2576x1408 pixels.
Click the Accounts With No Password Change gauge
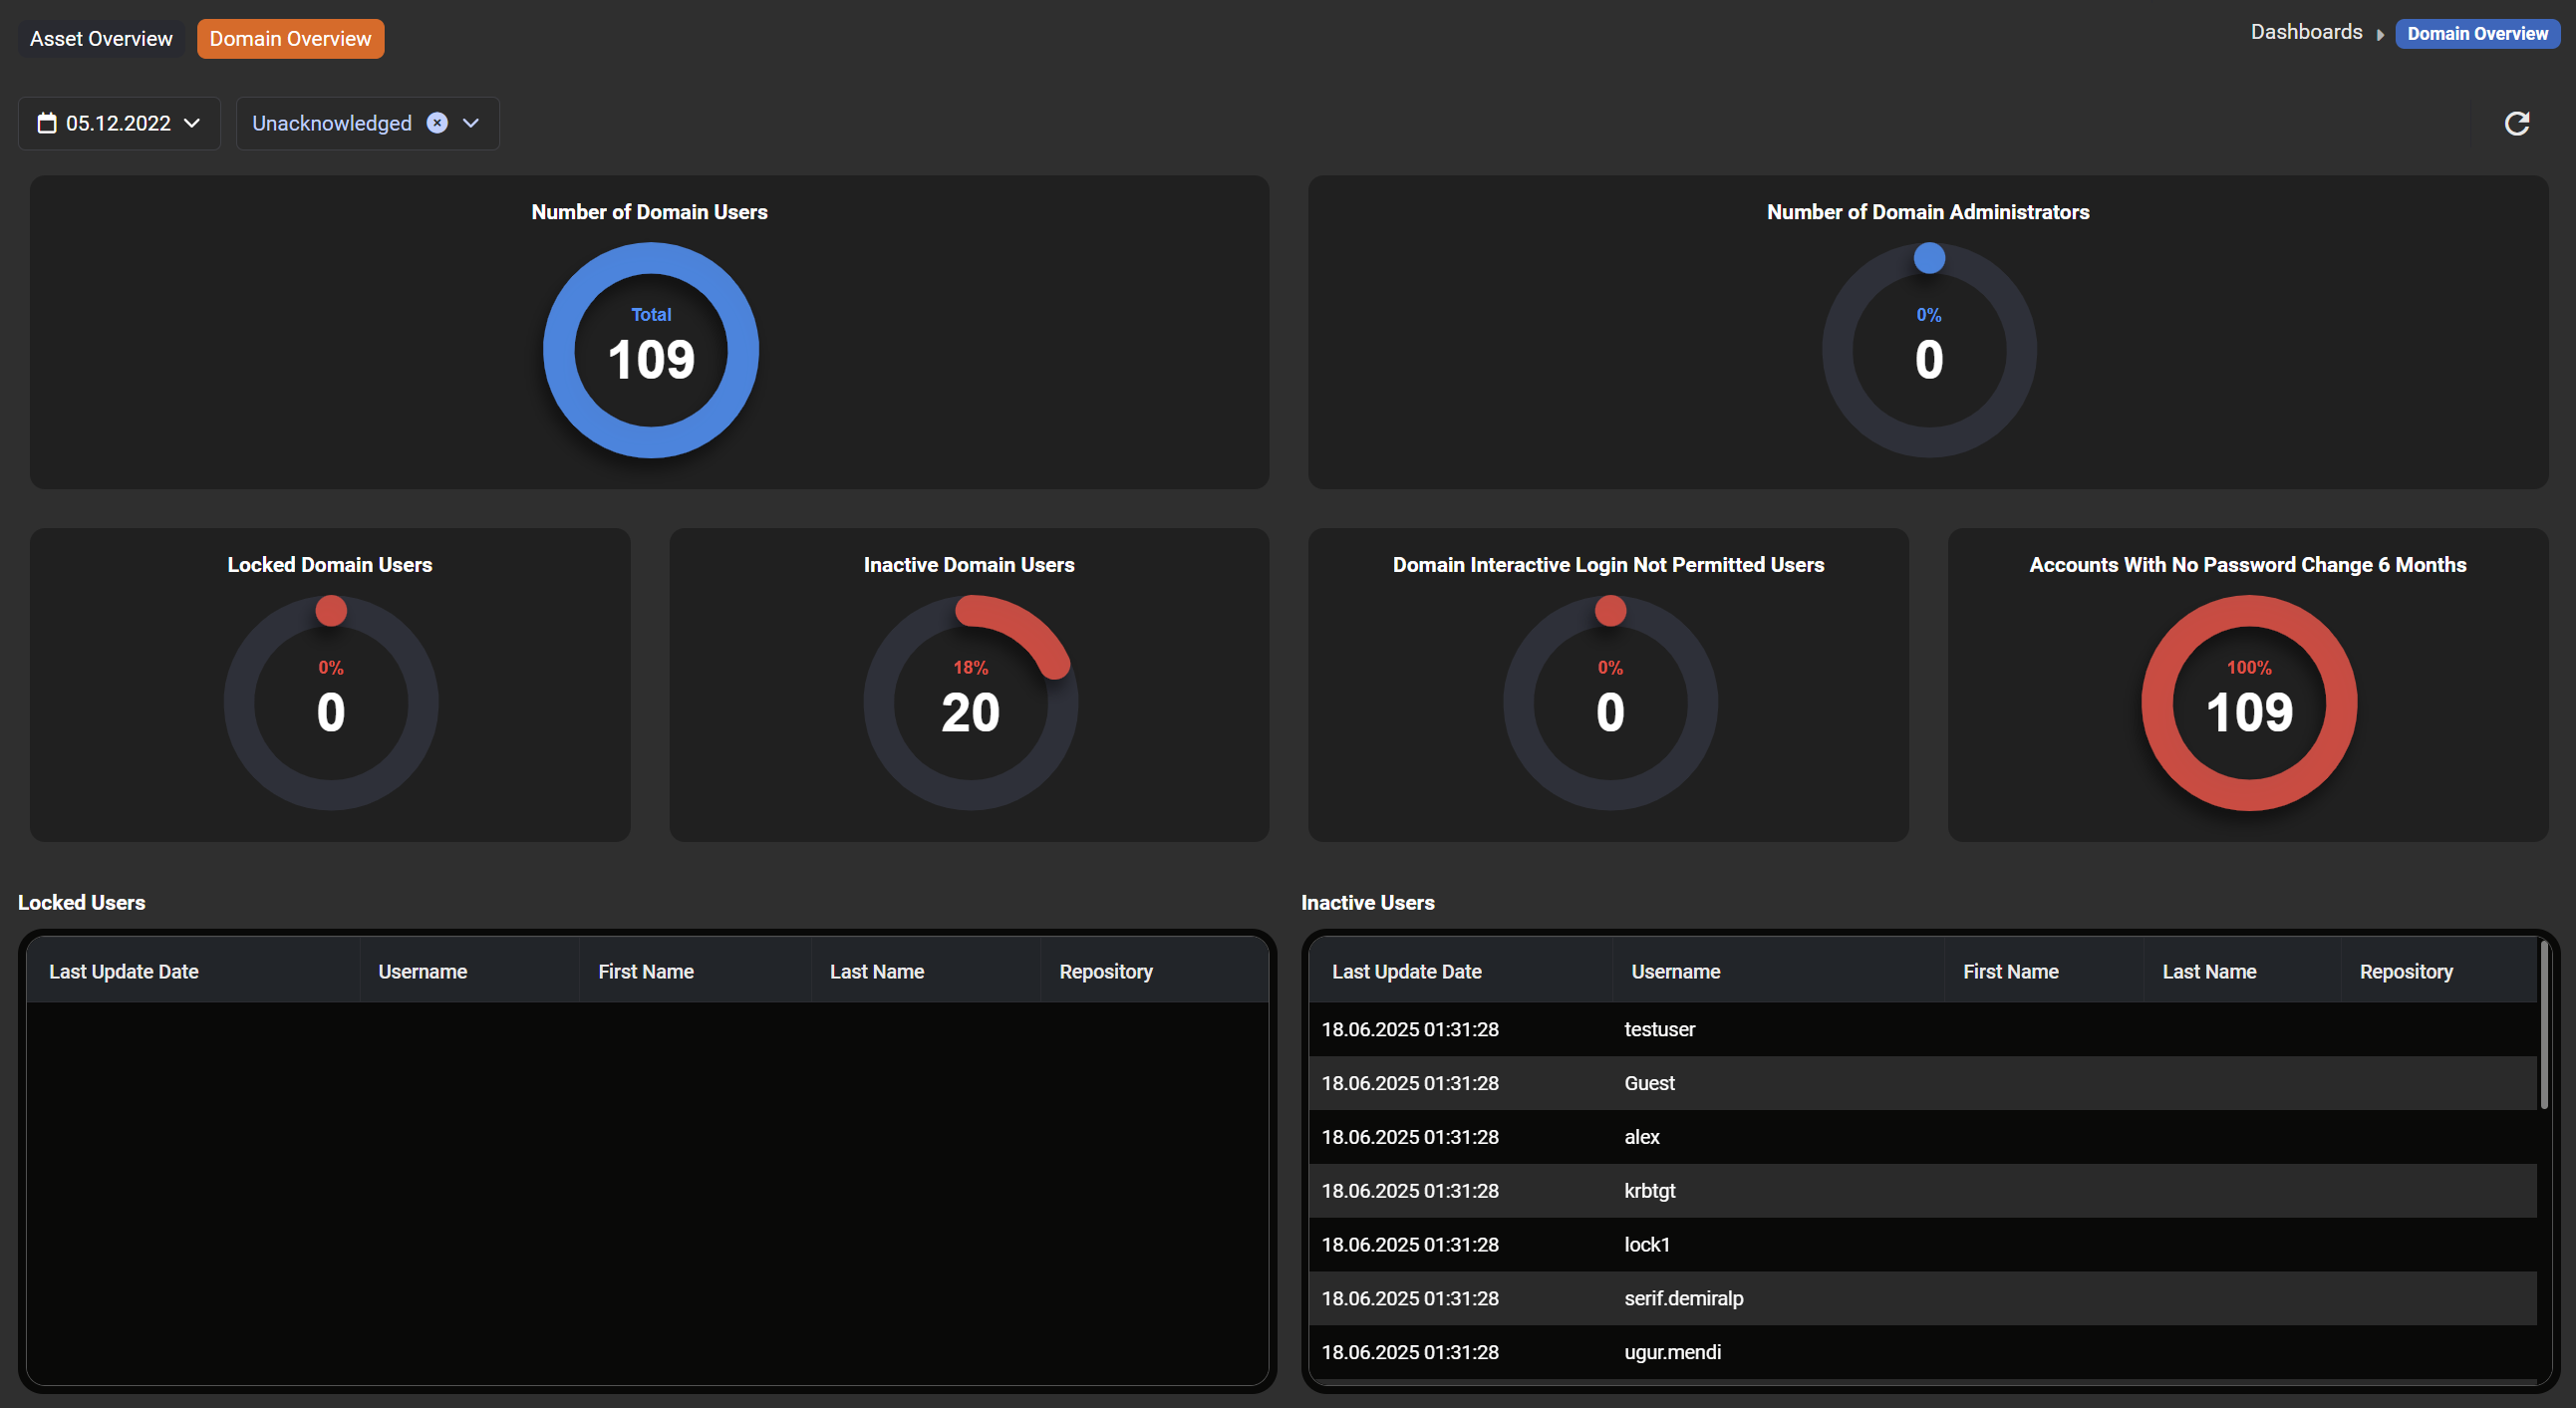(2248, 703)
